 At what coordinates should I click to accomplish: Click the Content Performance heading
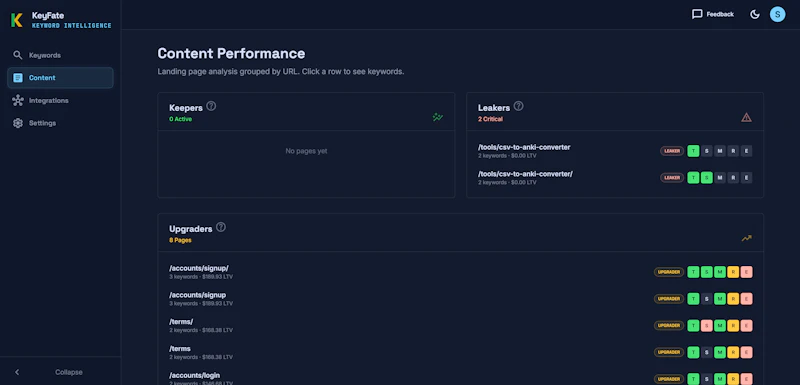pos(231,53)
